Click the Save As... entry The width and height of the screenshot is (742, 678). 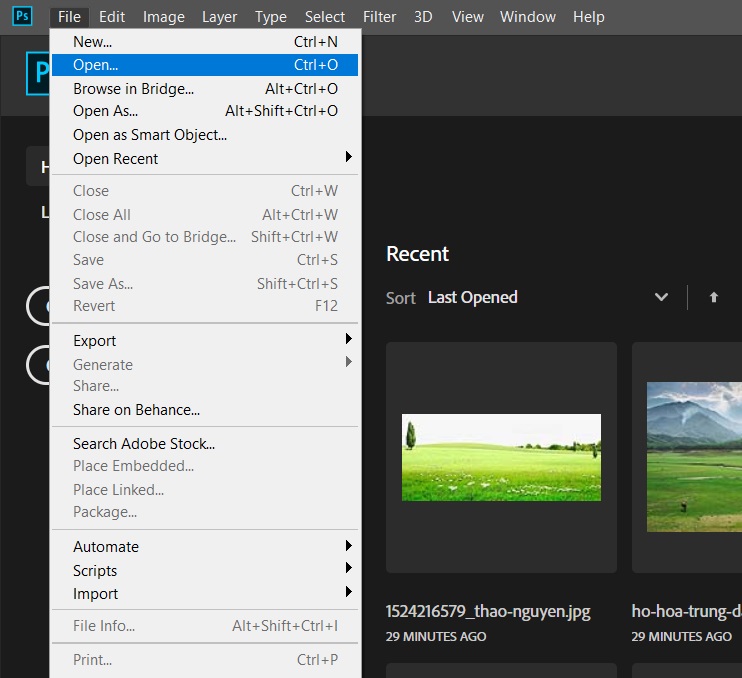click(x=205, y=283)
